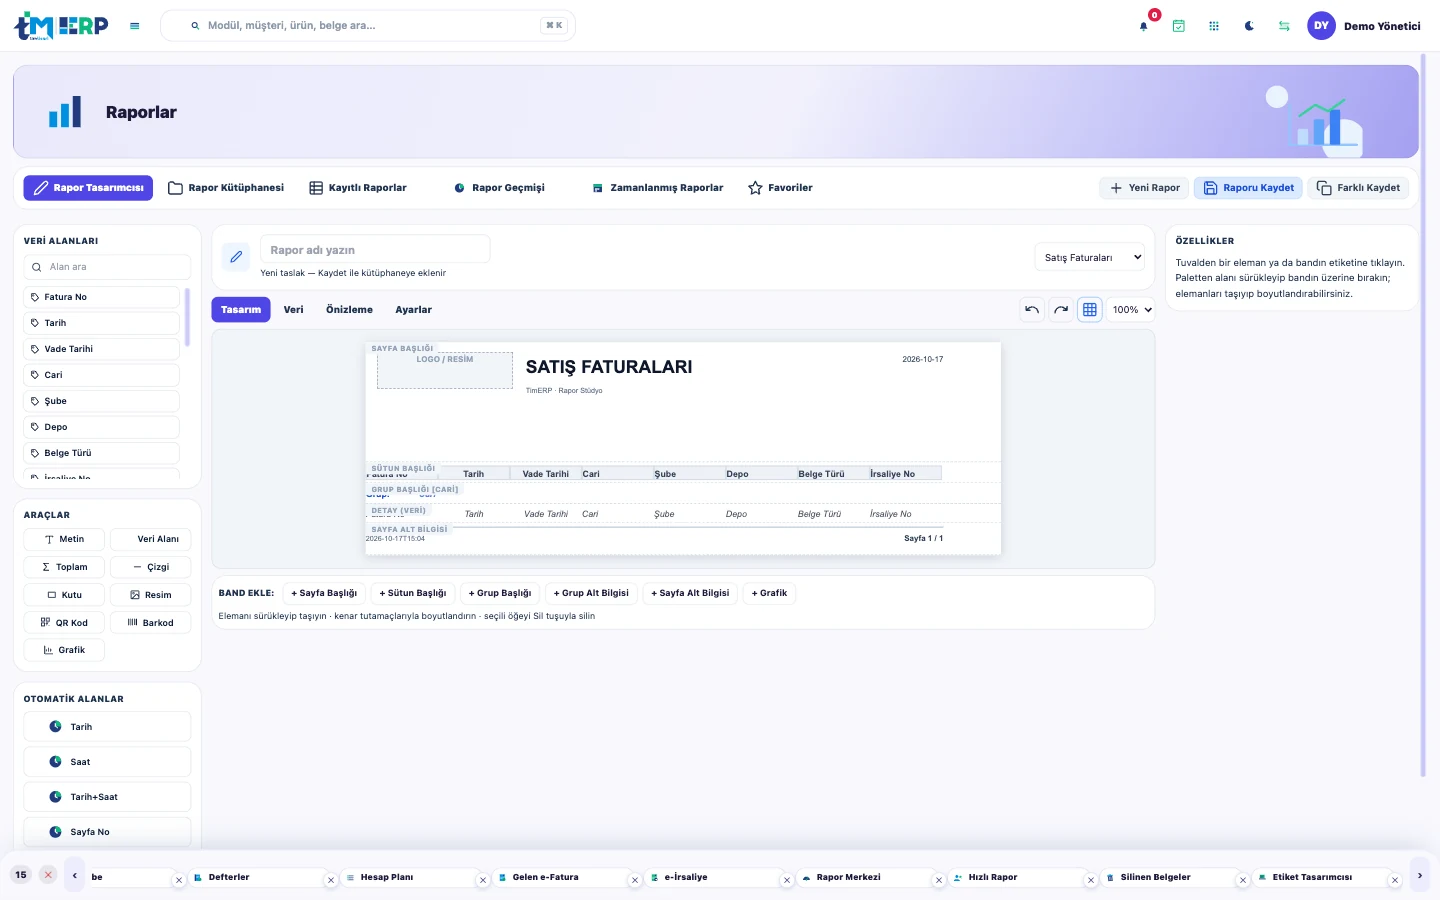Select the Vade Tarihi data field

tap(102, 349)
